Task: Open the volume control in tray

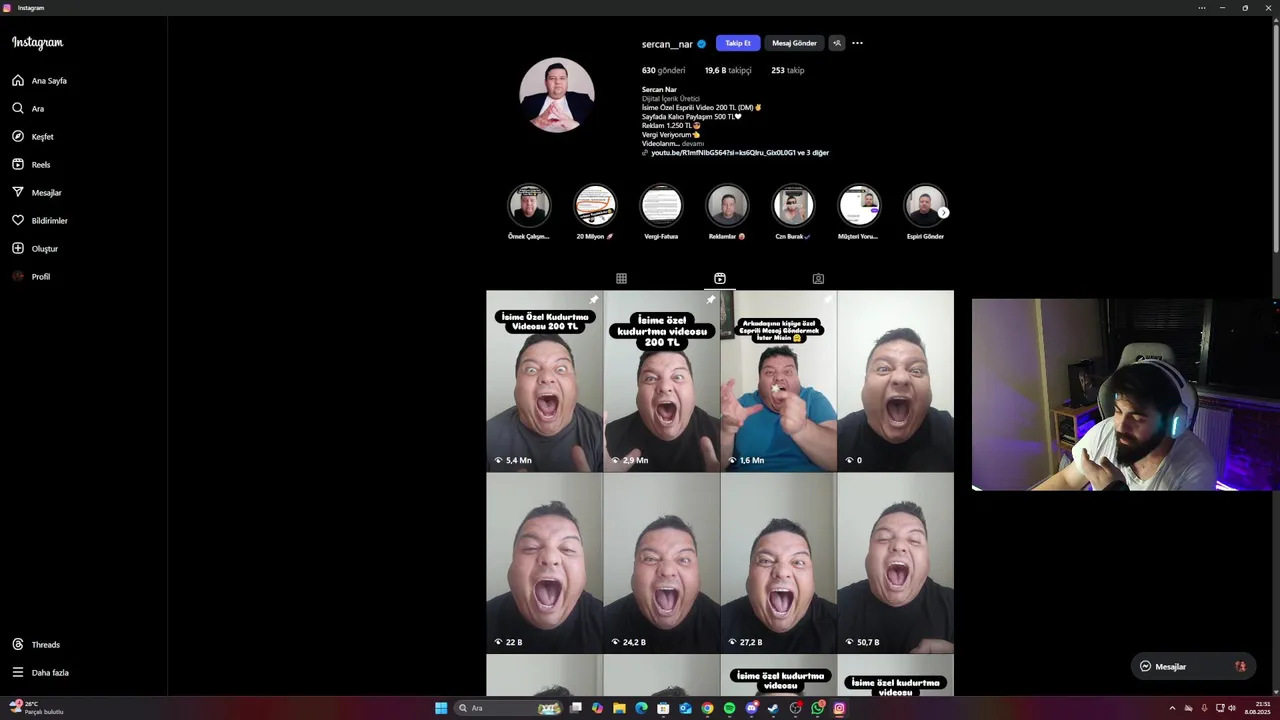Action: (1232, 708)
